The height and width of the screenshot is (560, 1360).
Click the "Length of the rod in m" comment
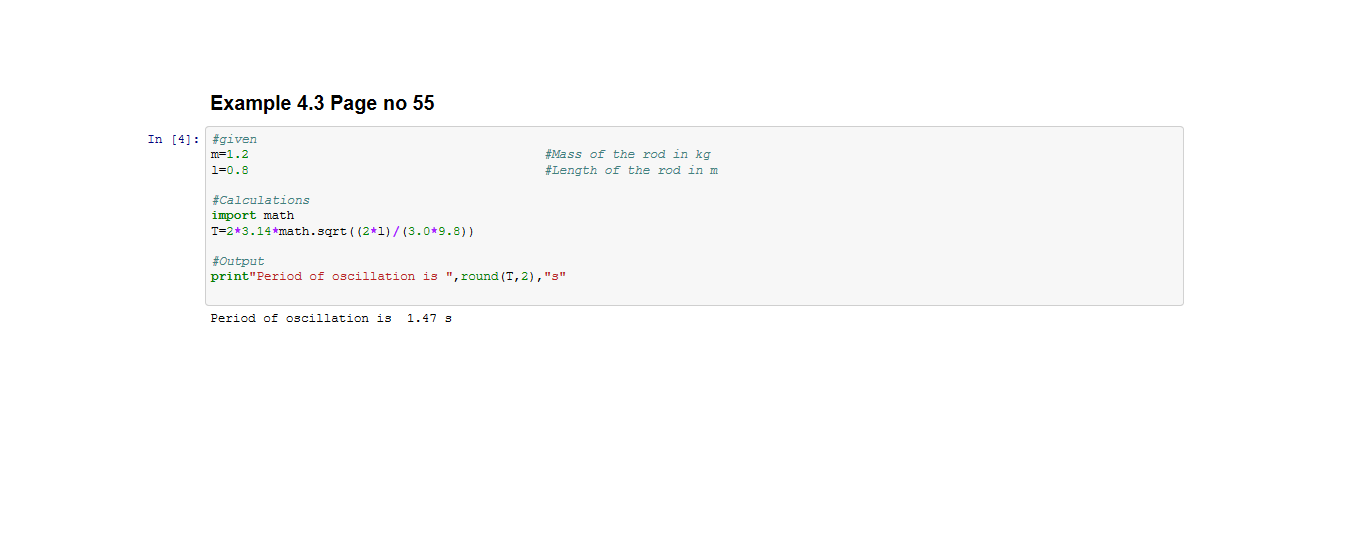pyautogui.click(x=631, y=170)
